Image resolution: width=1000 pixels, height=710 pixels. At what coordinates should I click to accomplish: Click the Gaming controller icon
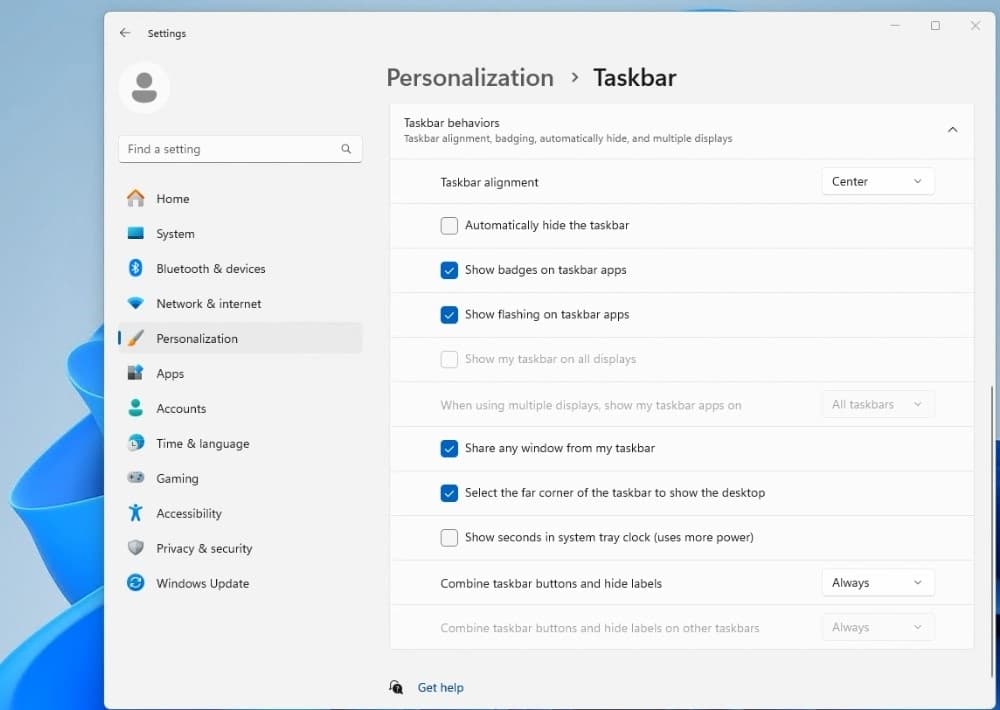(x=136, y=479)
